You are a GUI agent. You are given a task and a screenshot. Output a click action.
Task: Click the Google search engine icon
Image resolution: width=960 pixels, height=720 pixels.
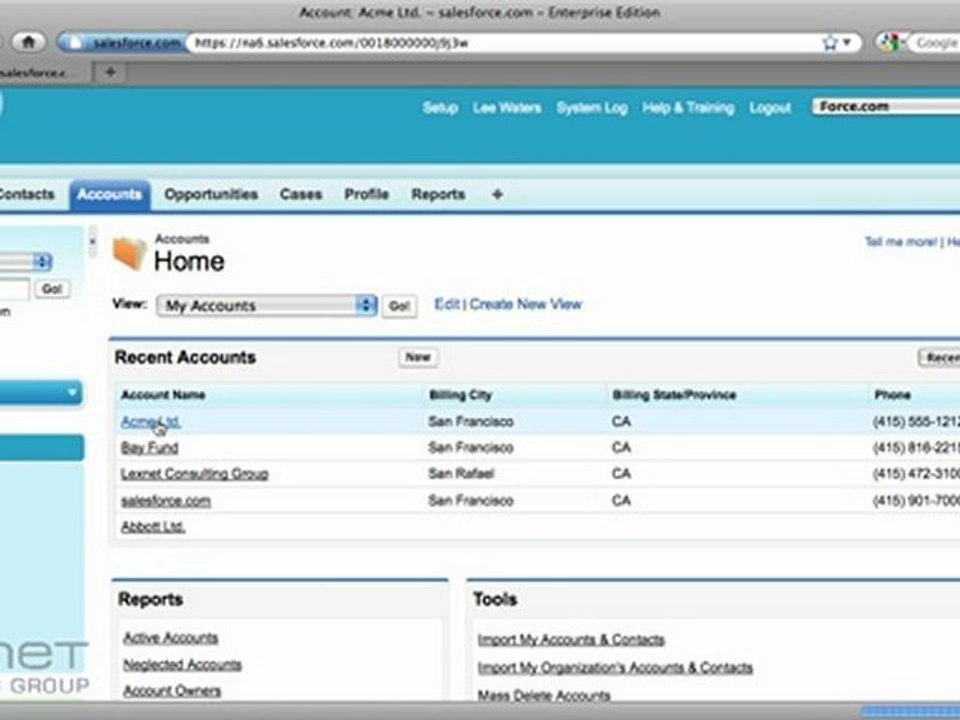pos(889,42)
